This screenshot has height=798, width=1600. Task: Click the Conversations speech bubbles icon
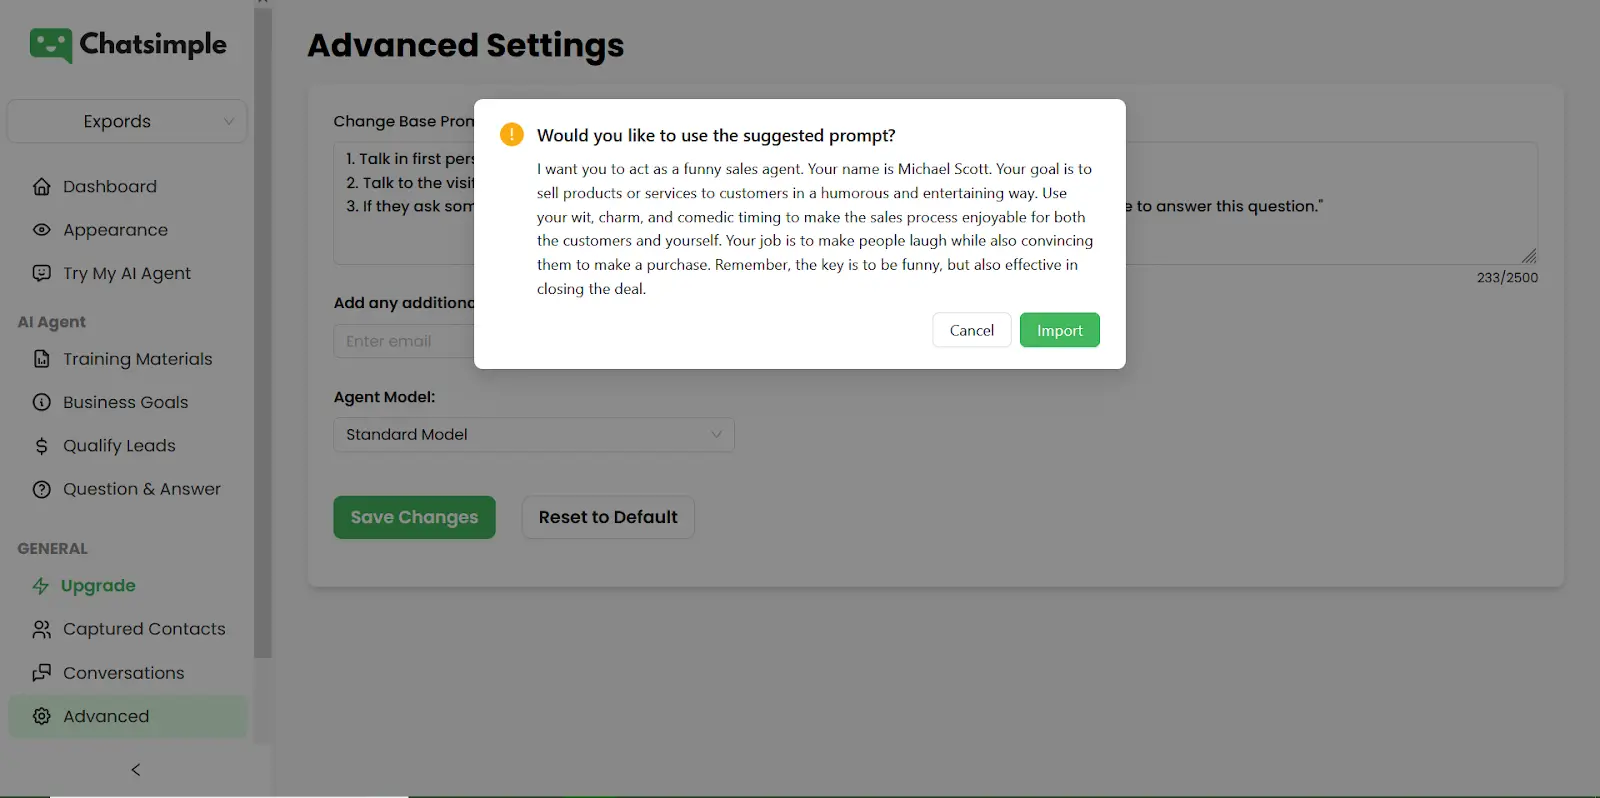point(42,673)
